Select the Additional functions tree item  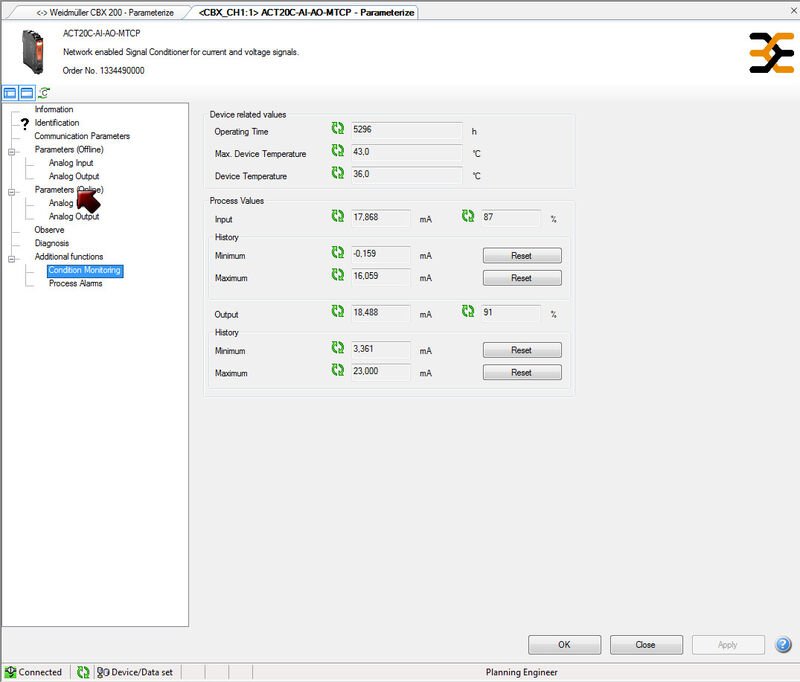coord(69,256)
